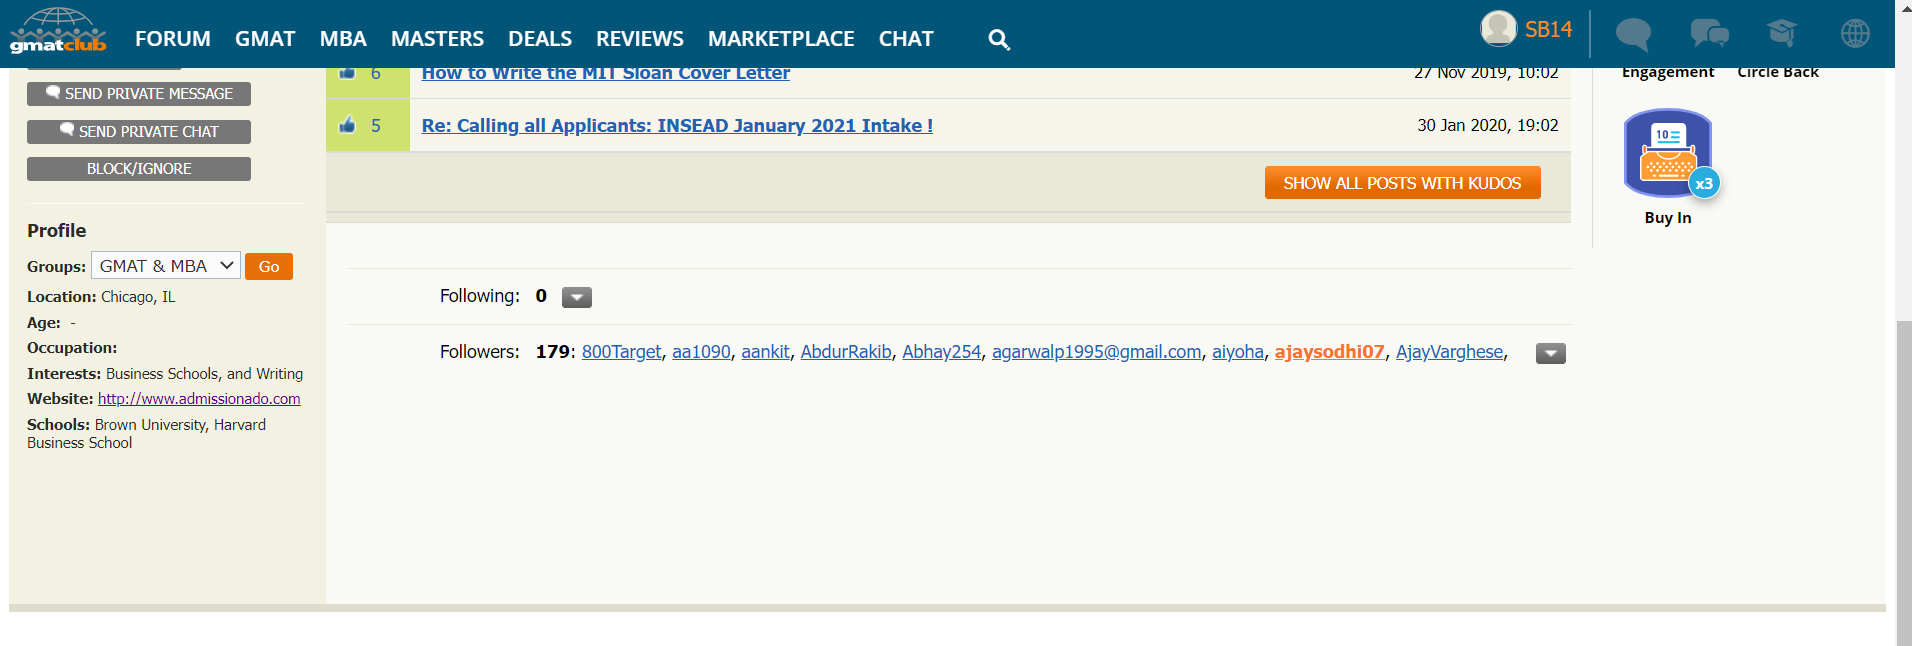The image size is (1912, 646).
Task: Open follower aa1090 profile
Action: point(701,352)
